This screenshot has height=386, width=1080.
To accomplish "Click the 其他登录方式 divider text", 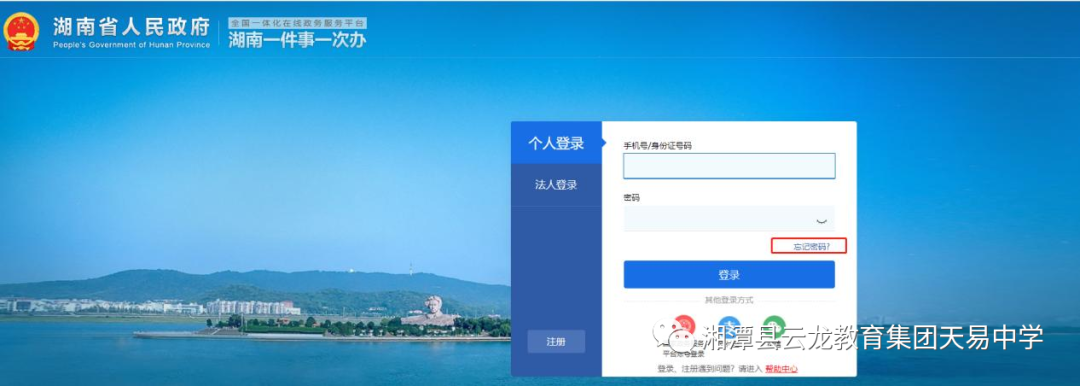I will tap(729, 300).
